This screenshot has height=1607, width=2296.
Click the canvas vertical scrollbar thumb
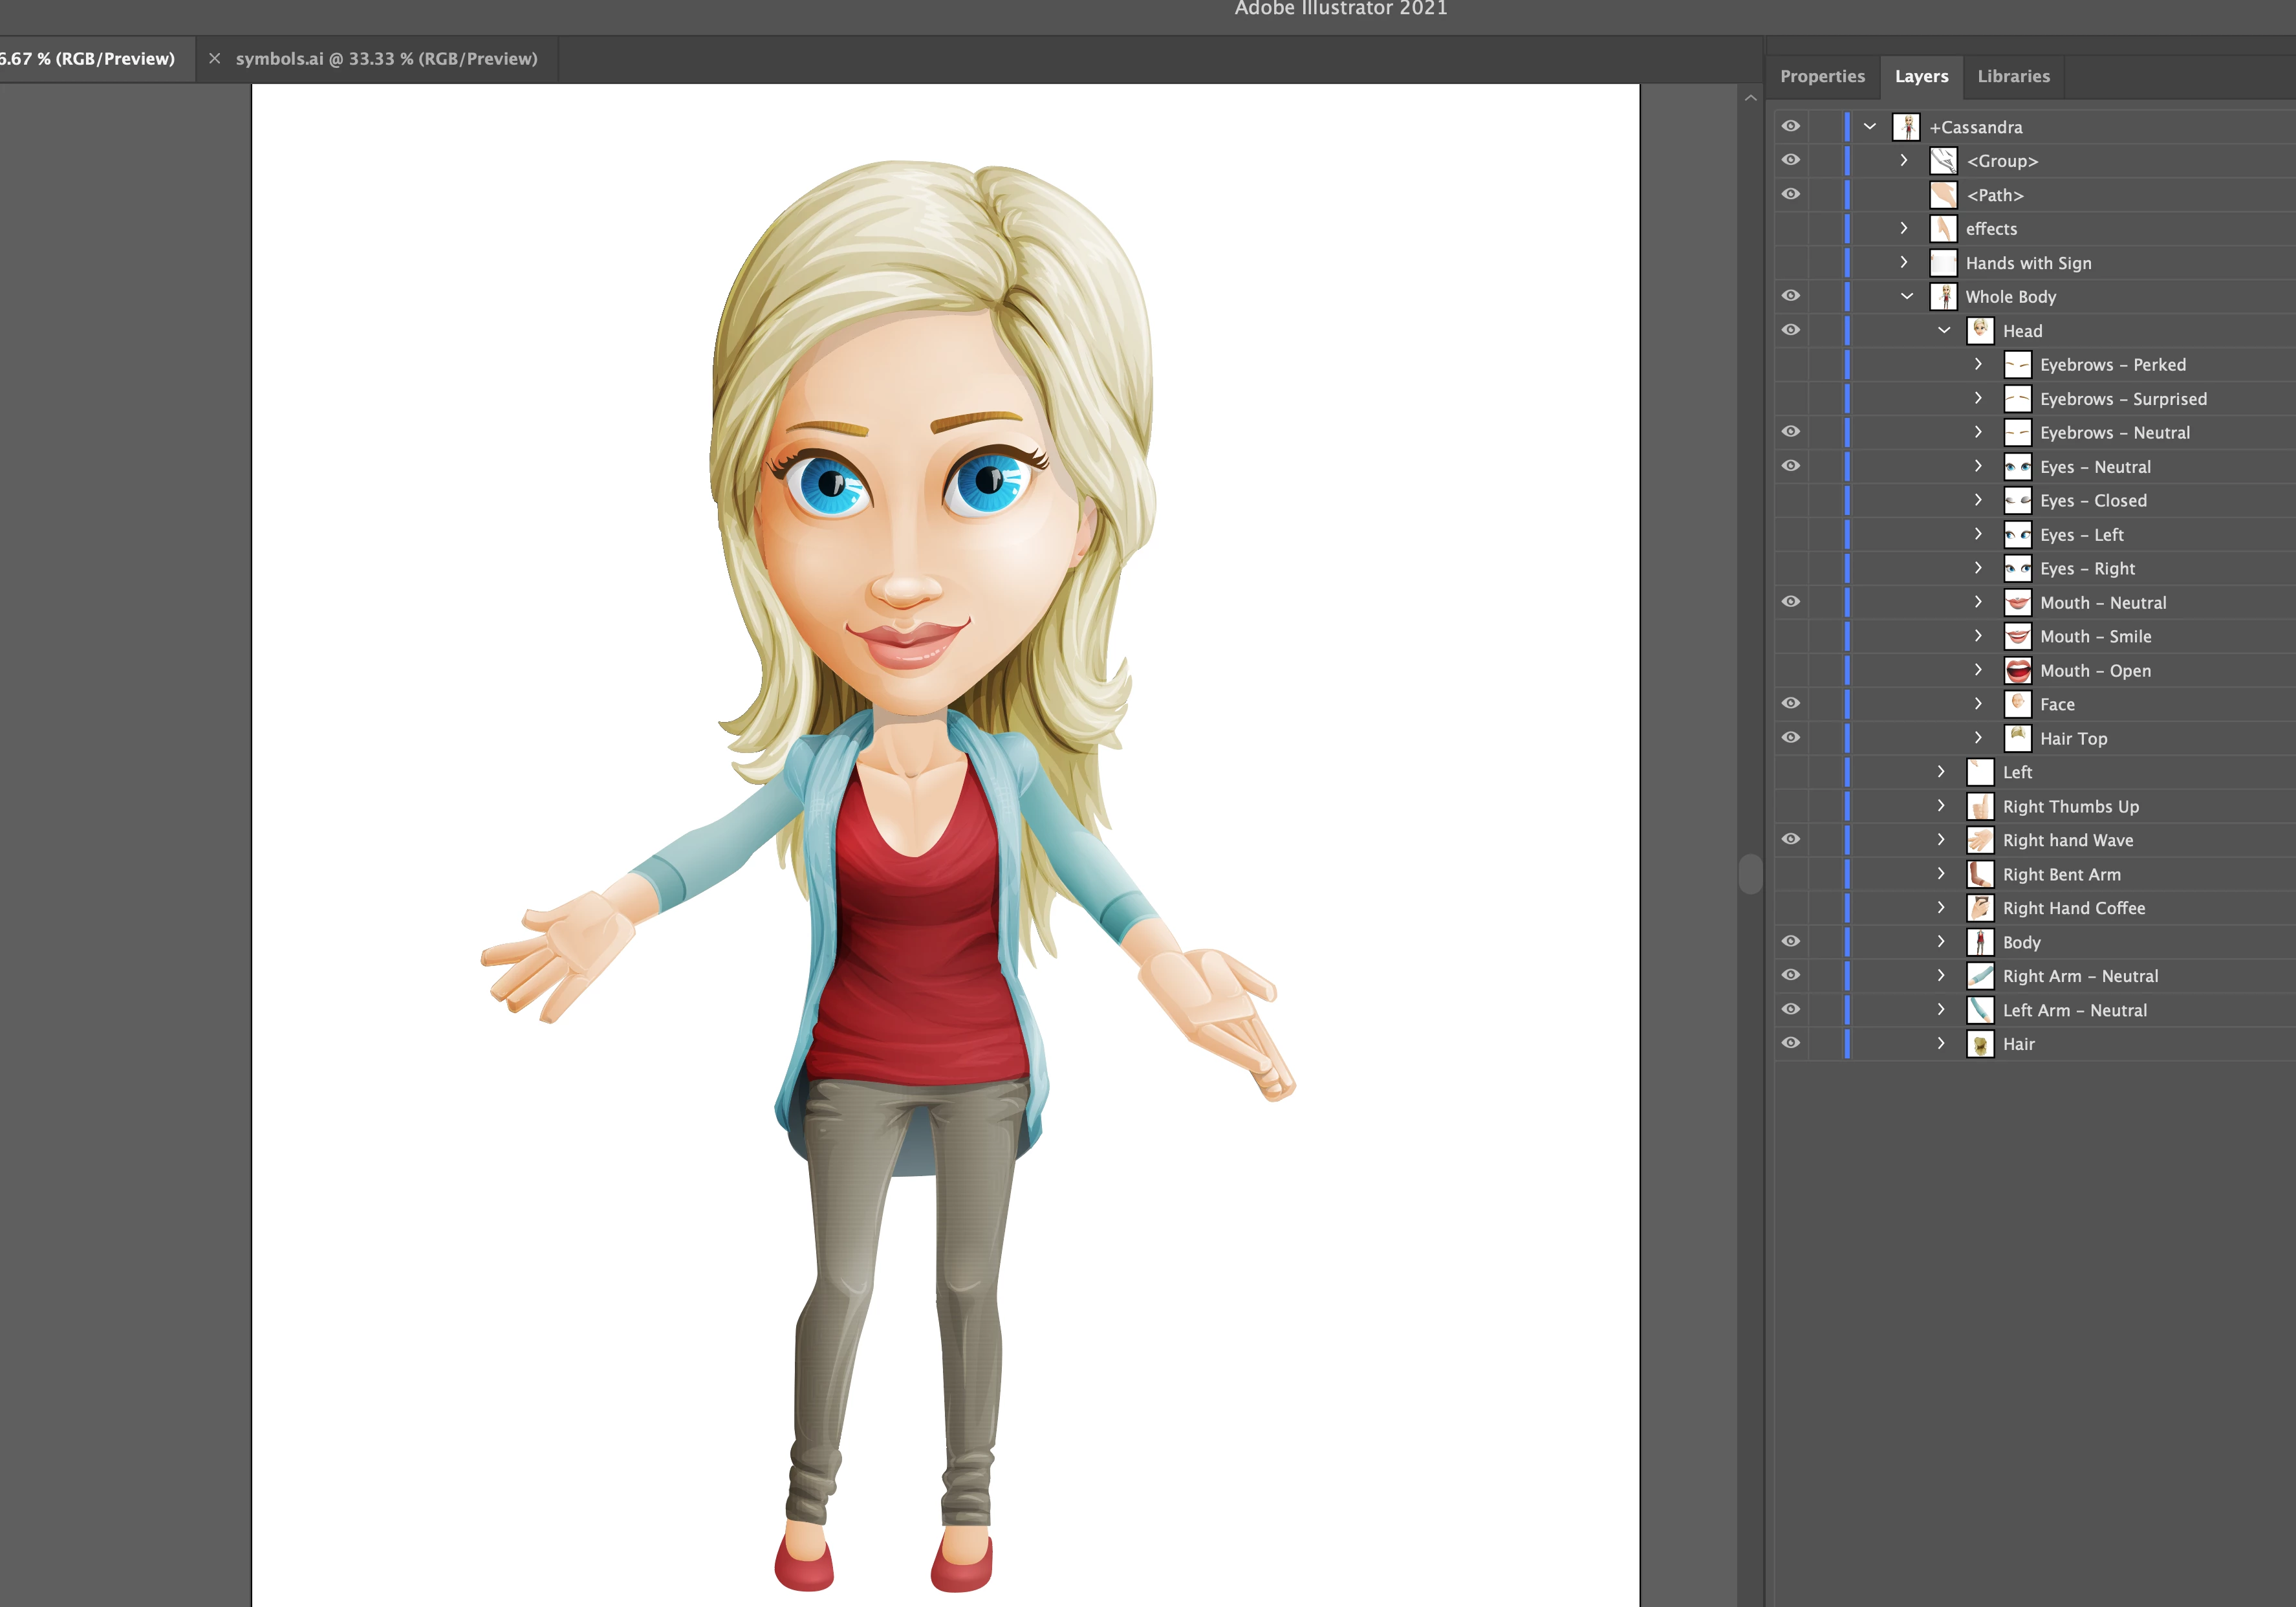1750,874
